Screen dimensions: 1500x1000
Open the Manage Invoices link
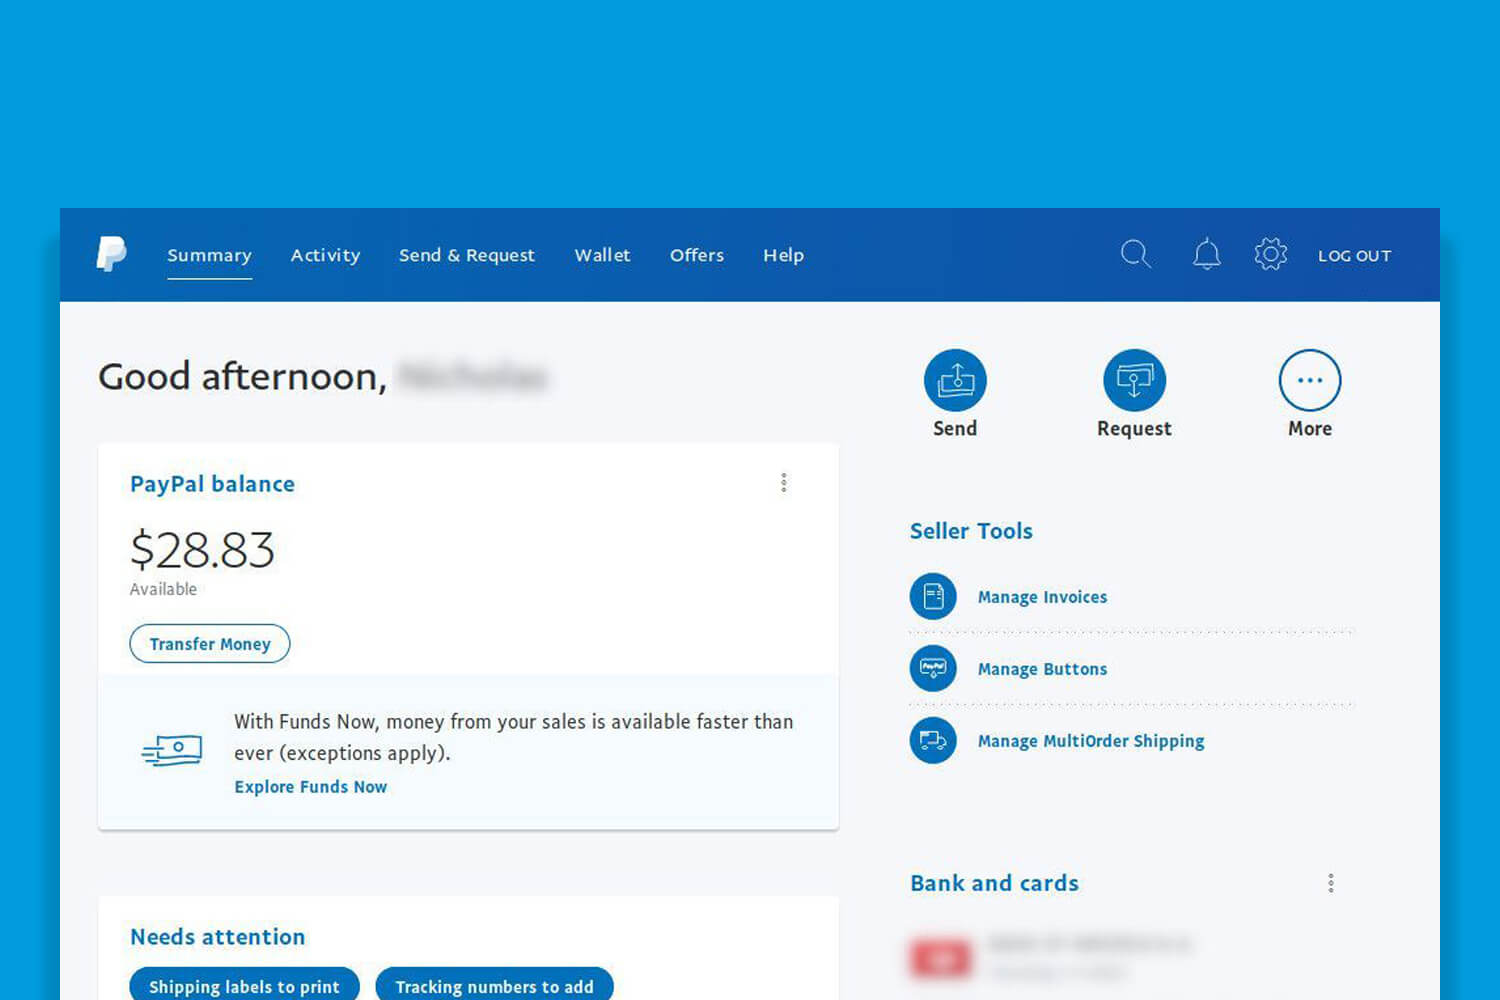[1042, 597]
